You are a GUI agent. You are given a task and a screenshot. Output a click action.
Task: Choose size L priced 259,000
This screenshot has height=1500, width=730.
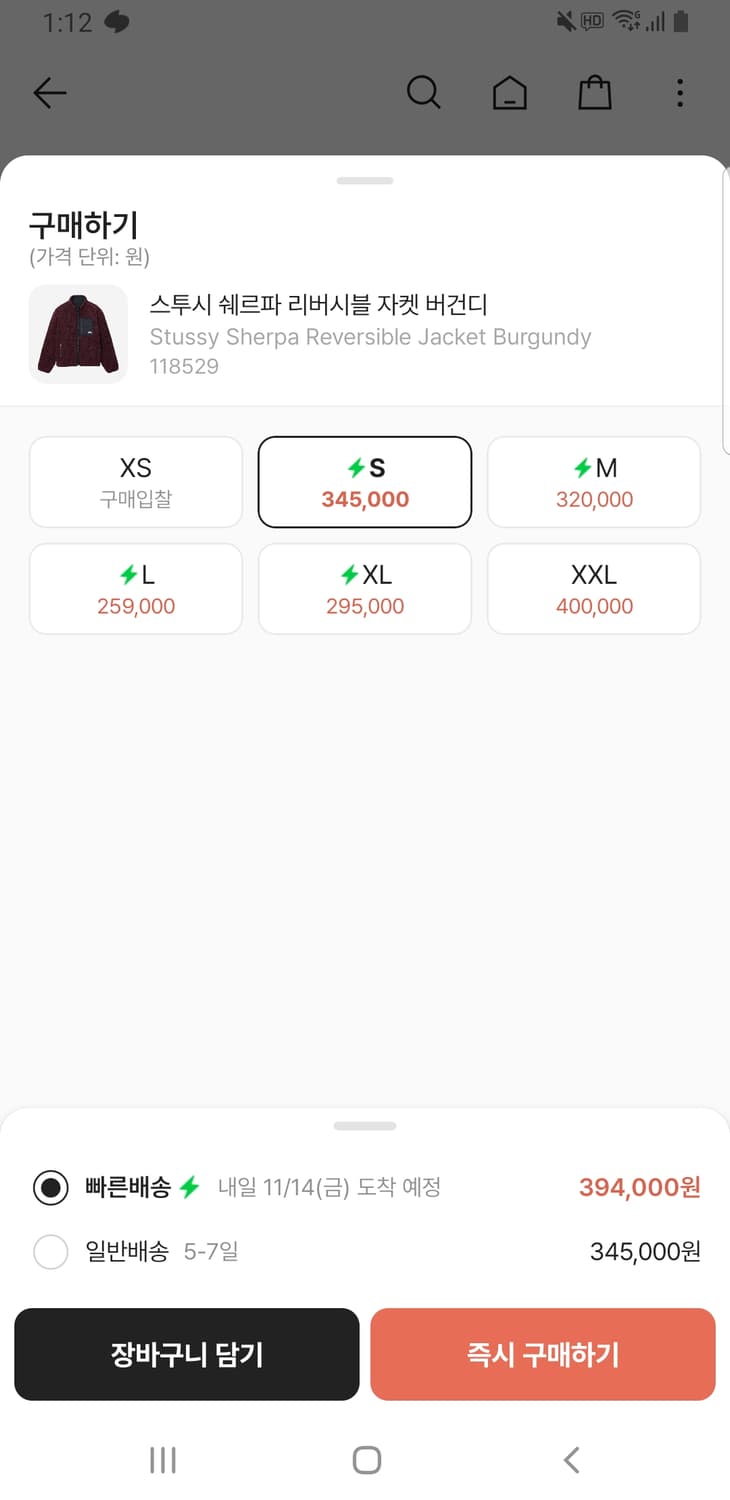[x=136, y=589]
